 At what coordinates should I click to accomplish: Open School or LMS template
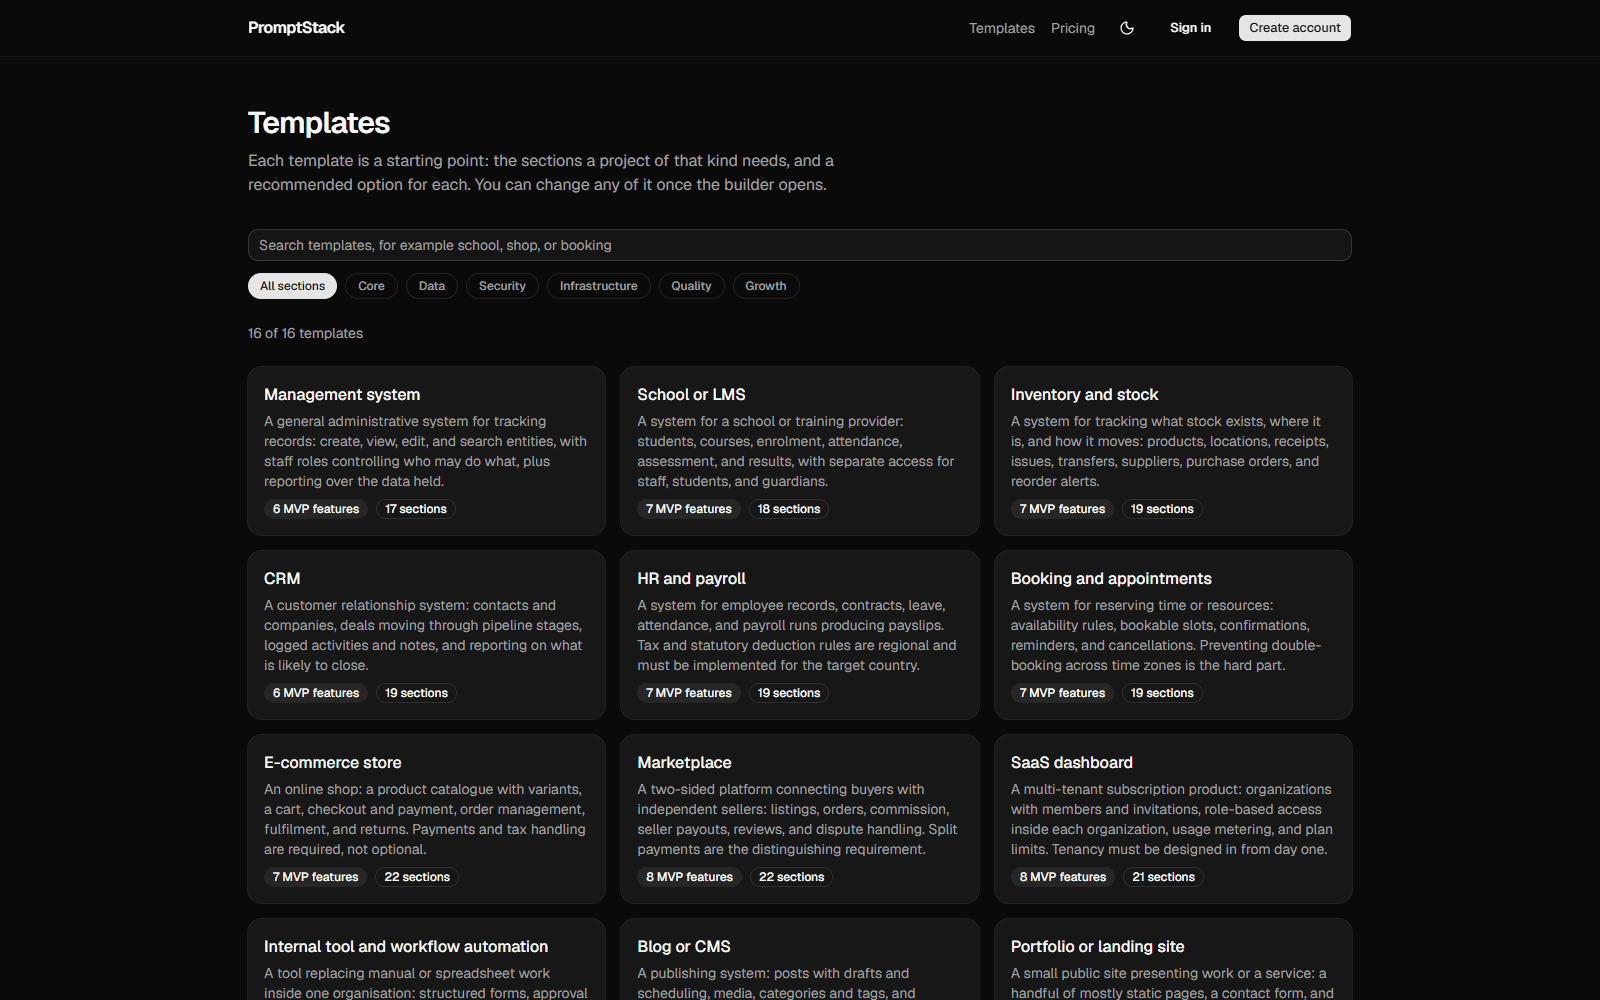[x=800, y=451]
